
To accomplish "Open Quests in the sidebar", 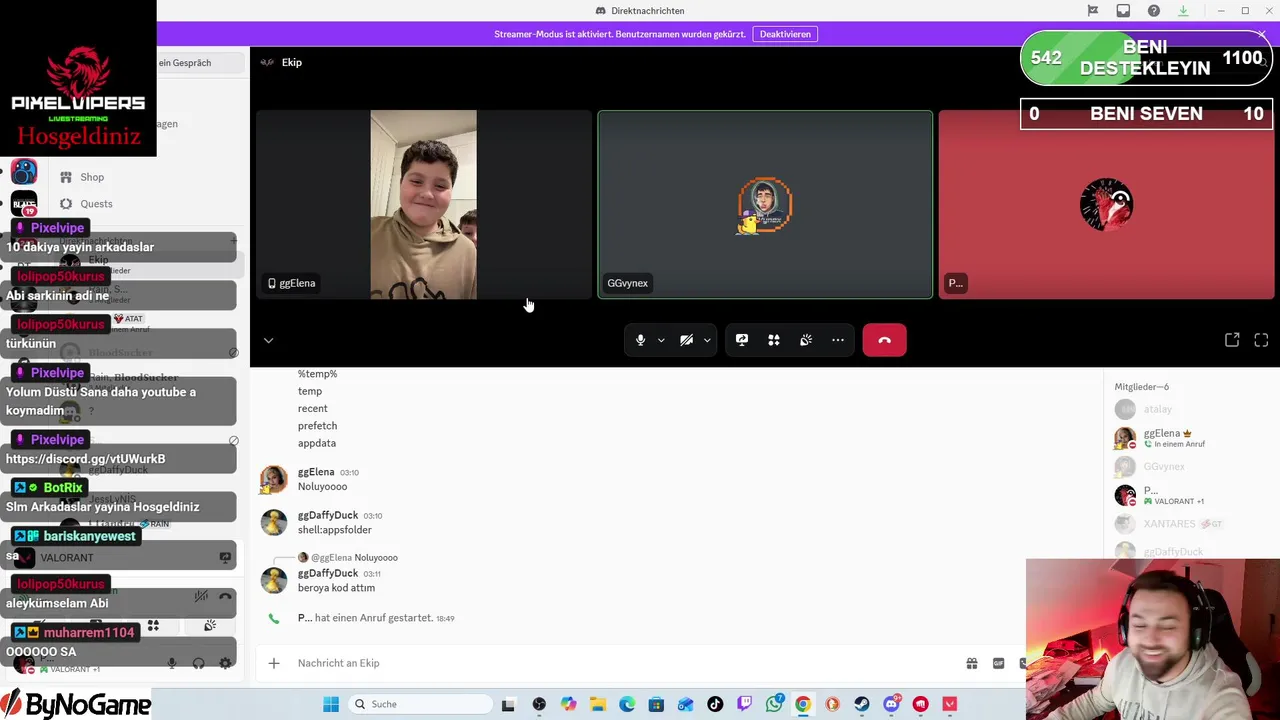I will [96, 204].
